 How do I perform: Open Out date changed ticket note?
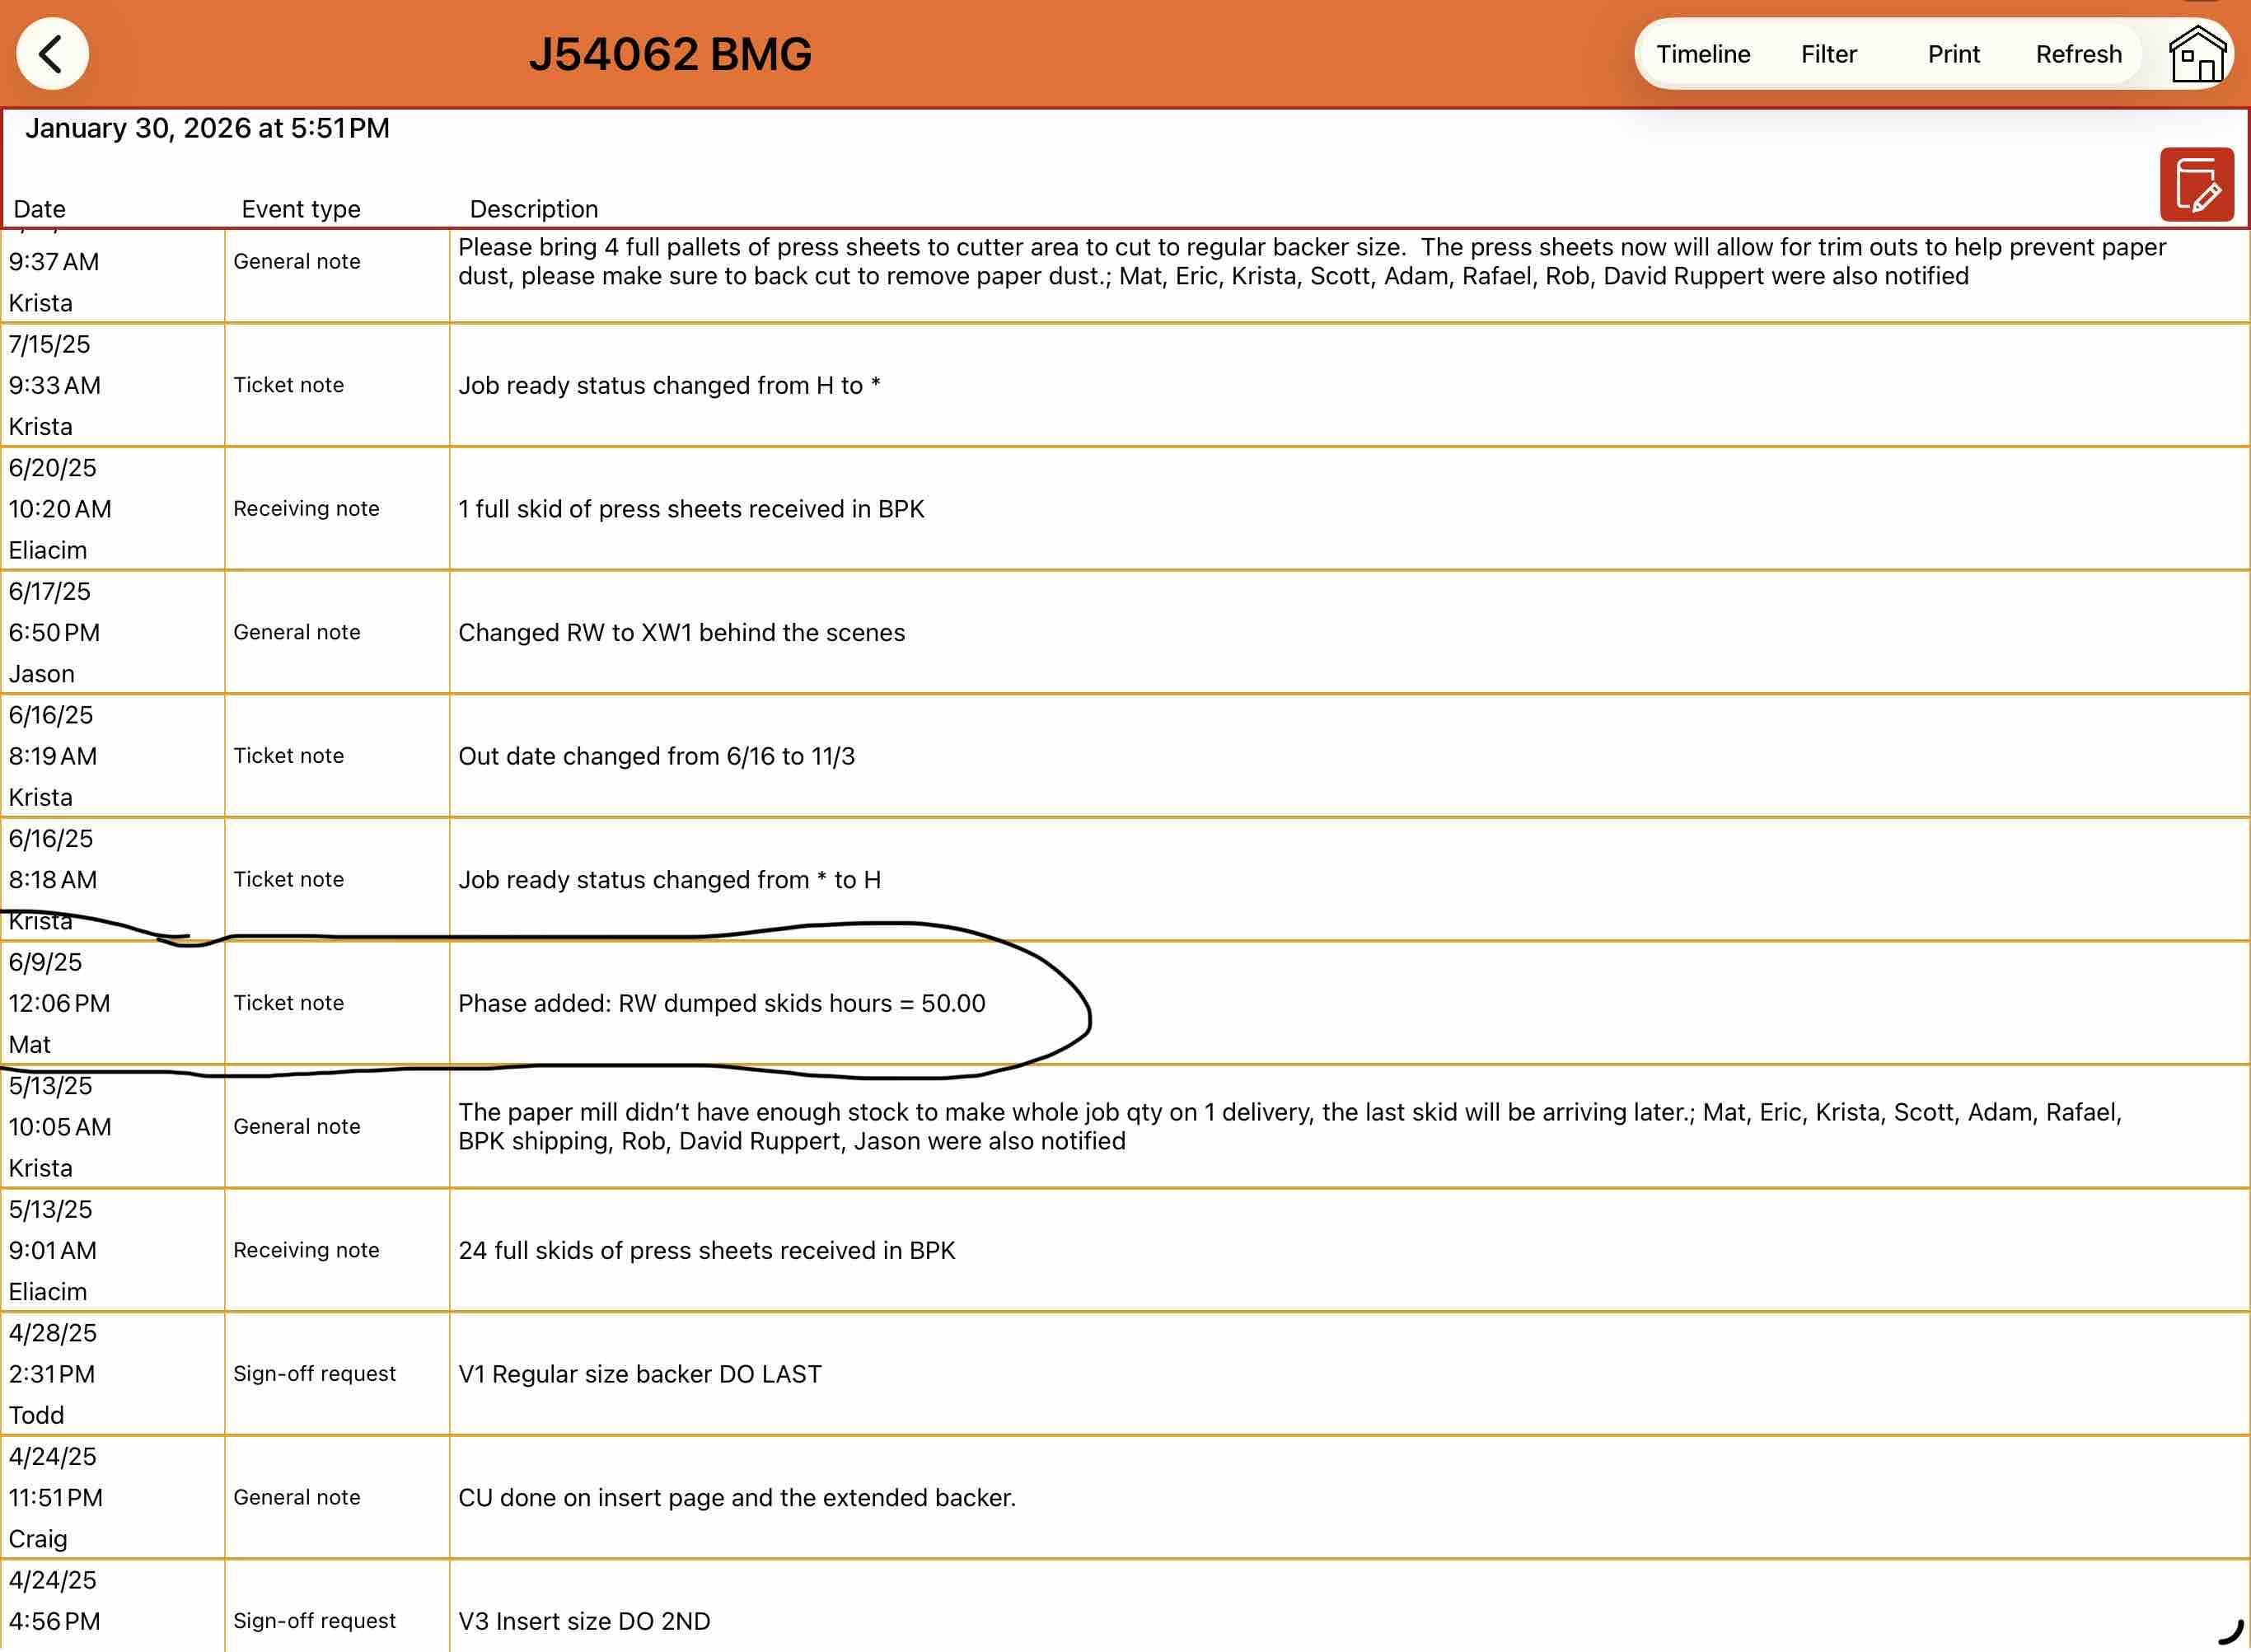pos(656,756)
